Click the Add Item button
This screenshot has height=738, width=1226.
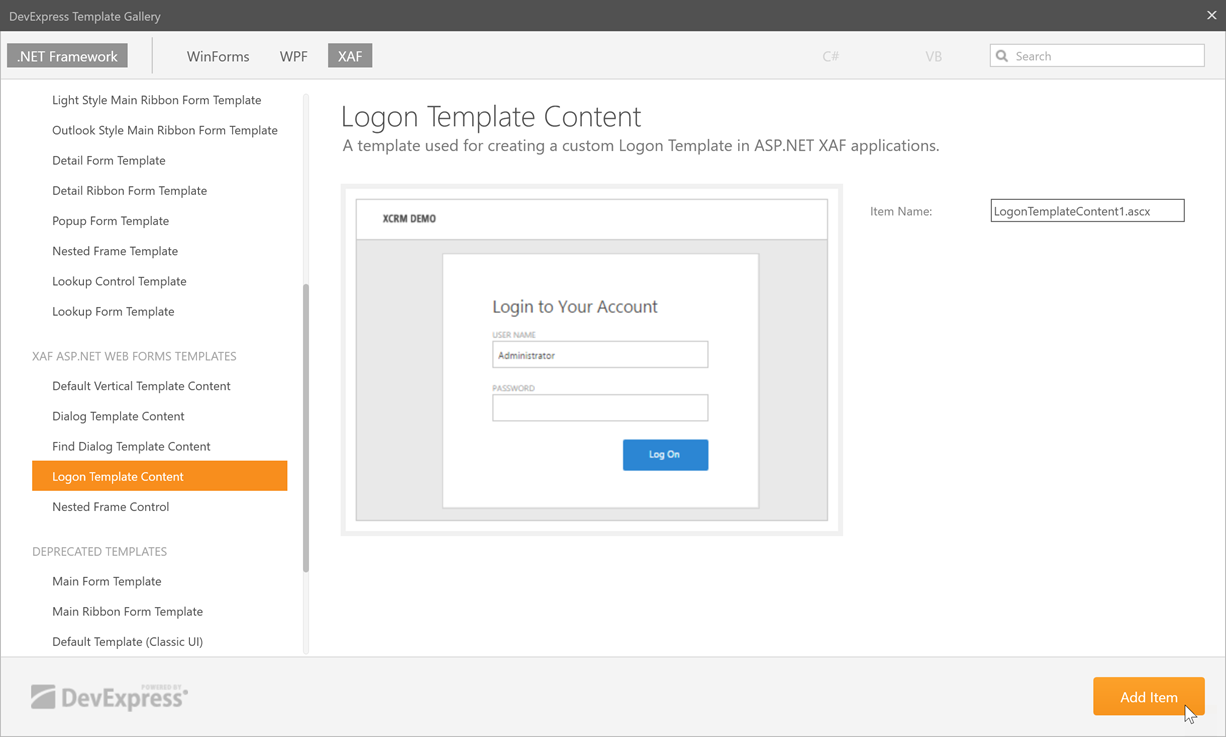(1148, 697)
